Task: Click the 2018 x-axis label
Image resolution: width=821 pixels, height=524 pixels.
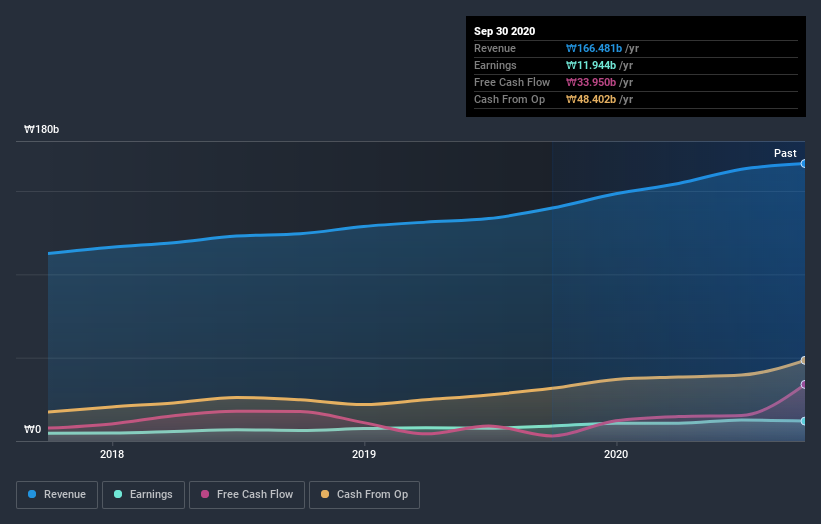Action: pyautogui.click(x=112, y=454)
